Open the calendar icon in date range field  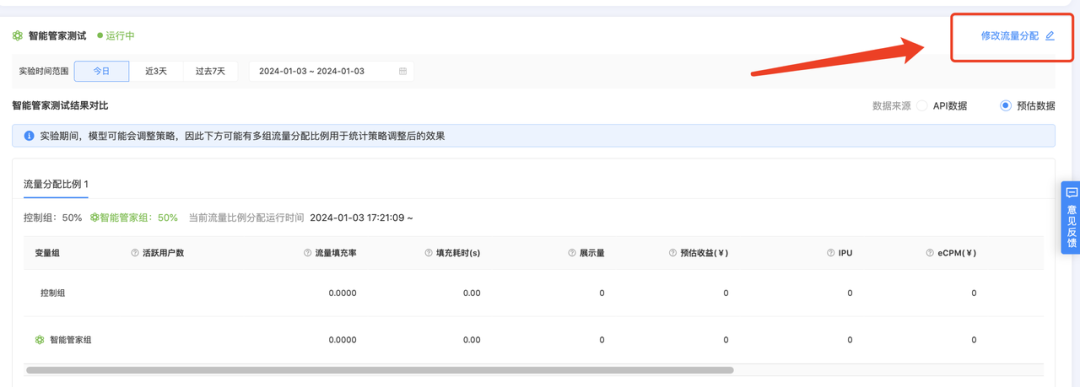tap(403, 71)
